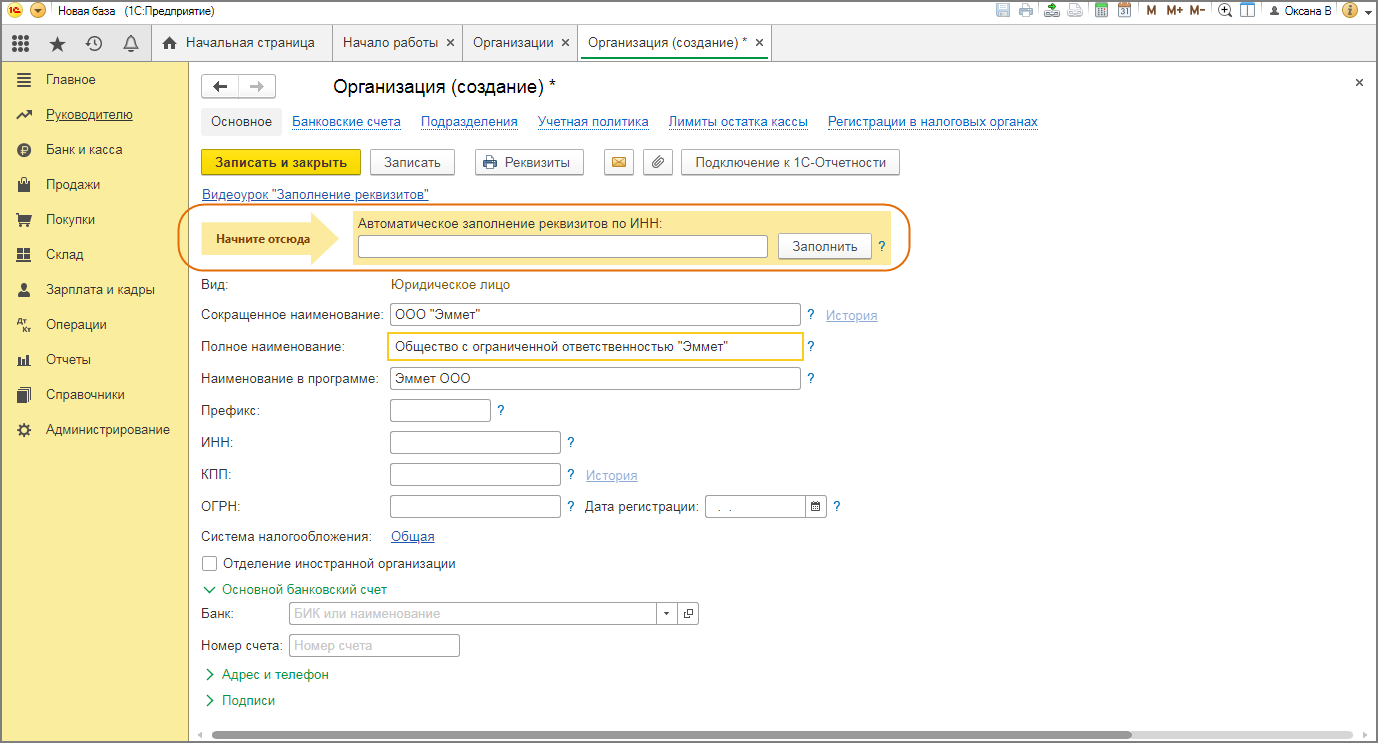The height and width of the screenshot is (743, 1378).
Task: Click the Заполнить button
Action: pos(825,246)
